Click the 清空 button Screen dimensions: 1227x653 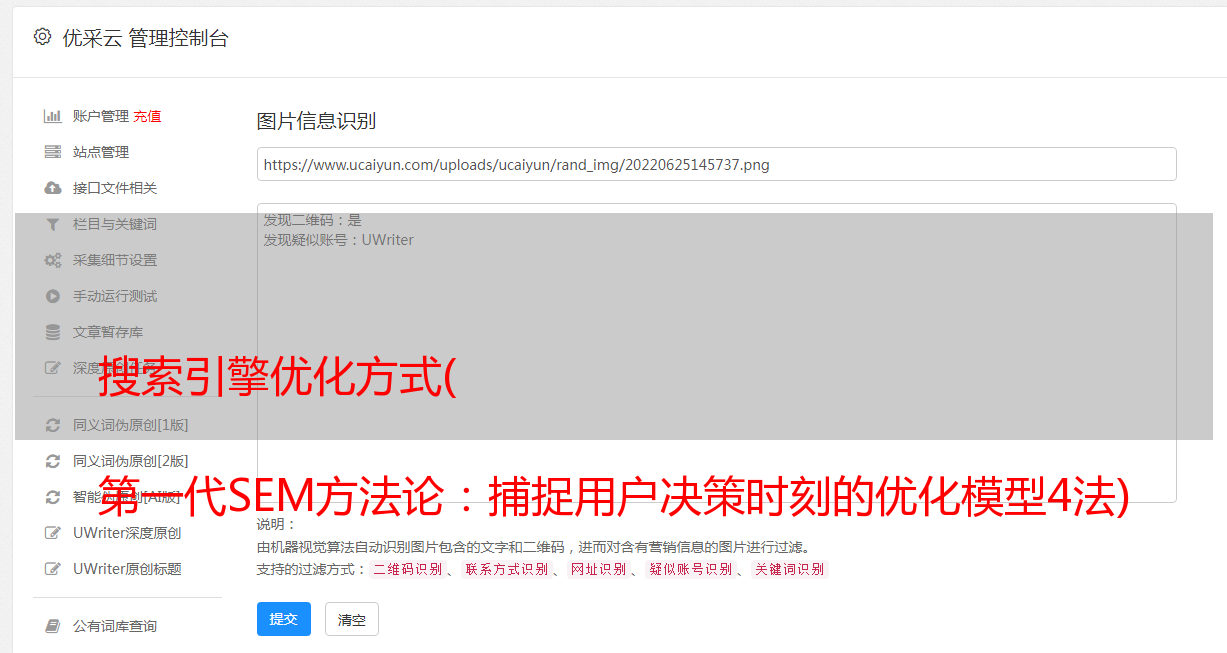click(352, 619)
